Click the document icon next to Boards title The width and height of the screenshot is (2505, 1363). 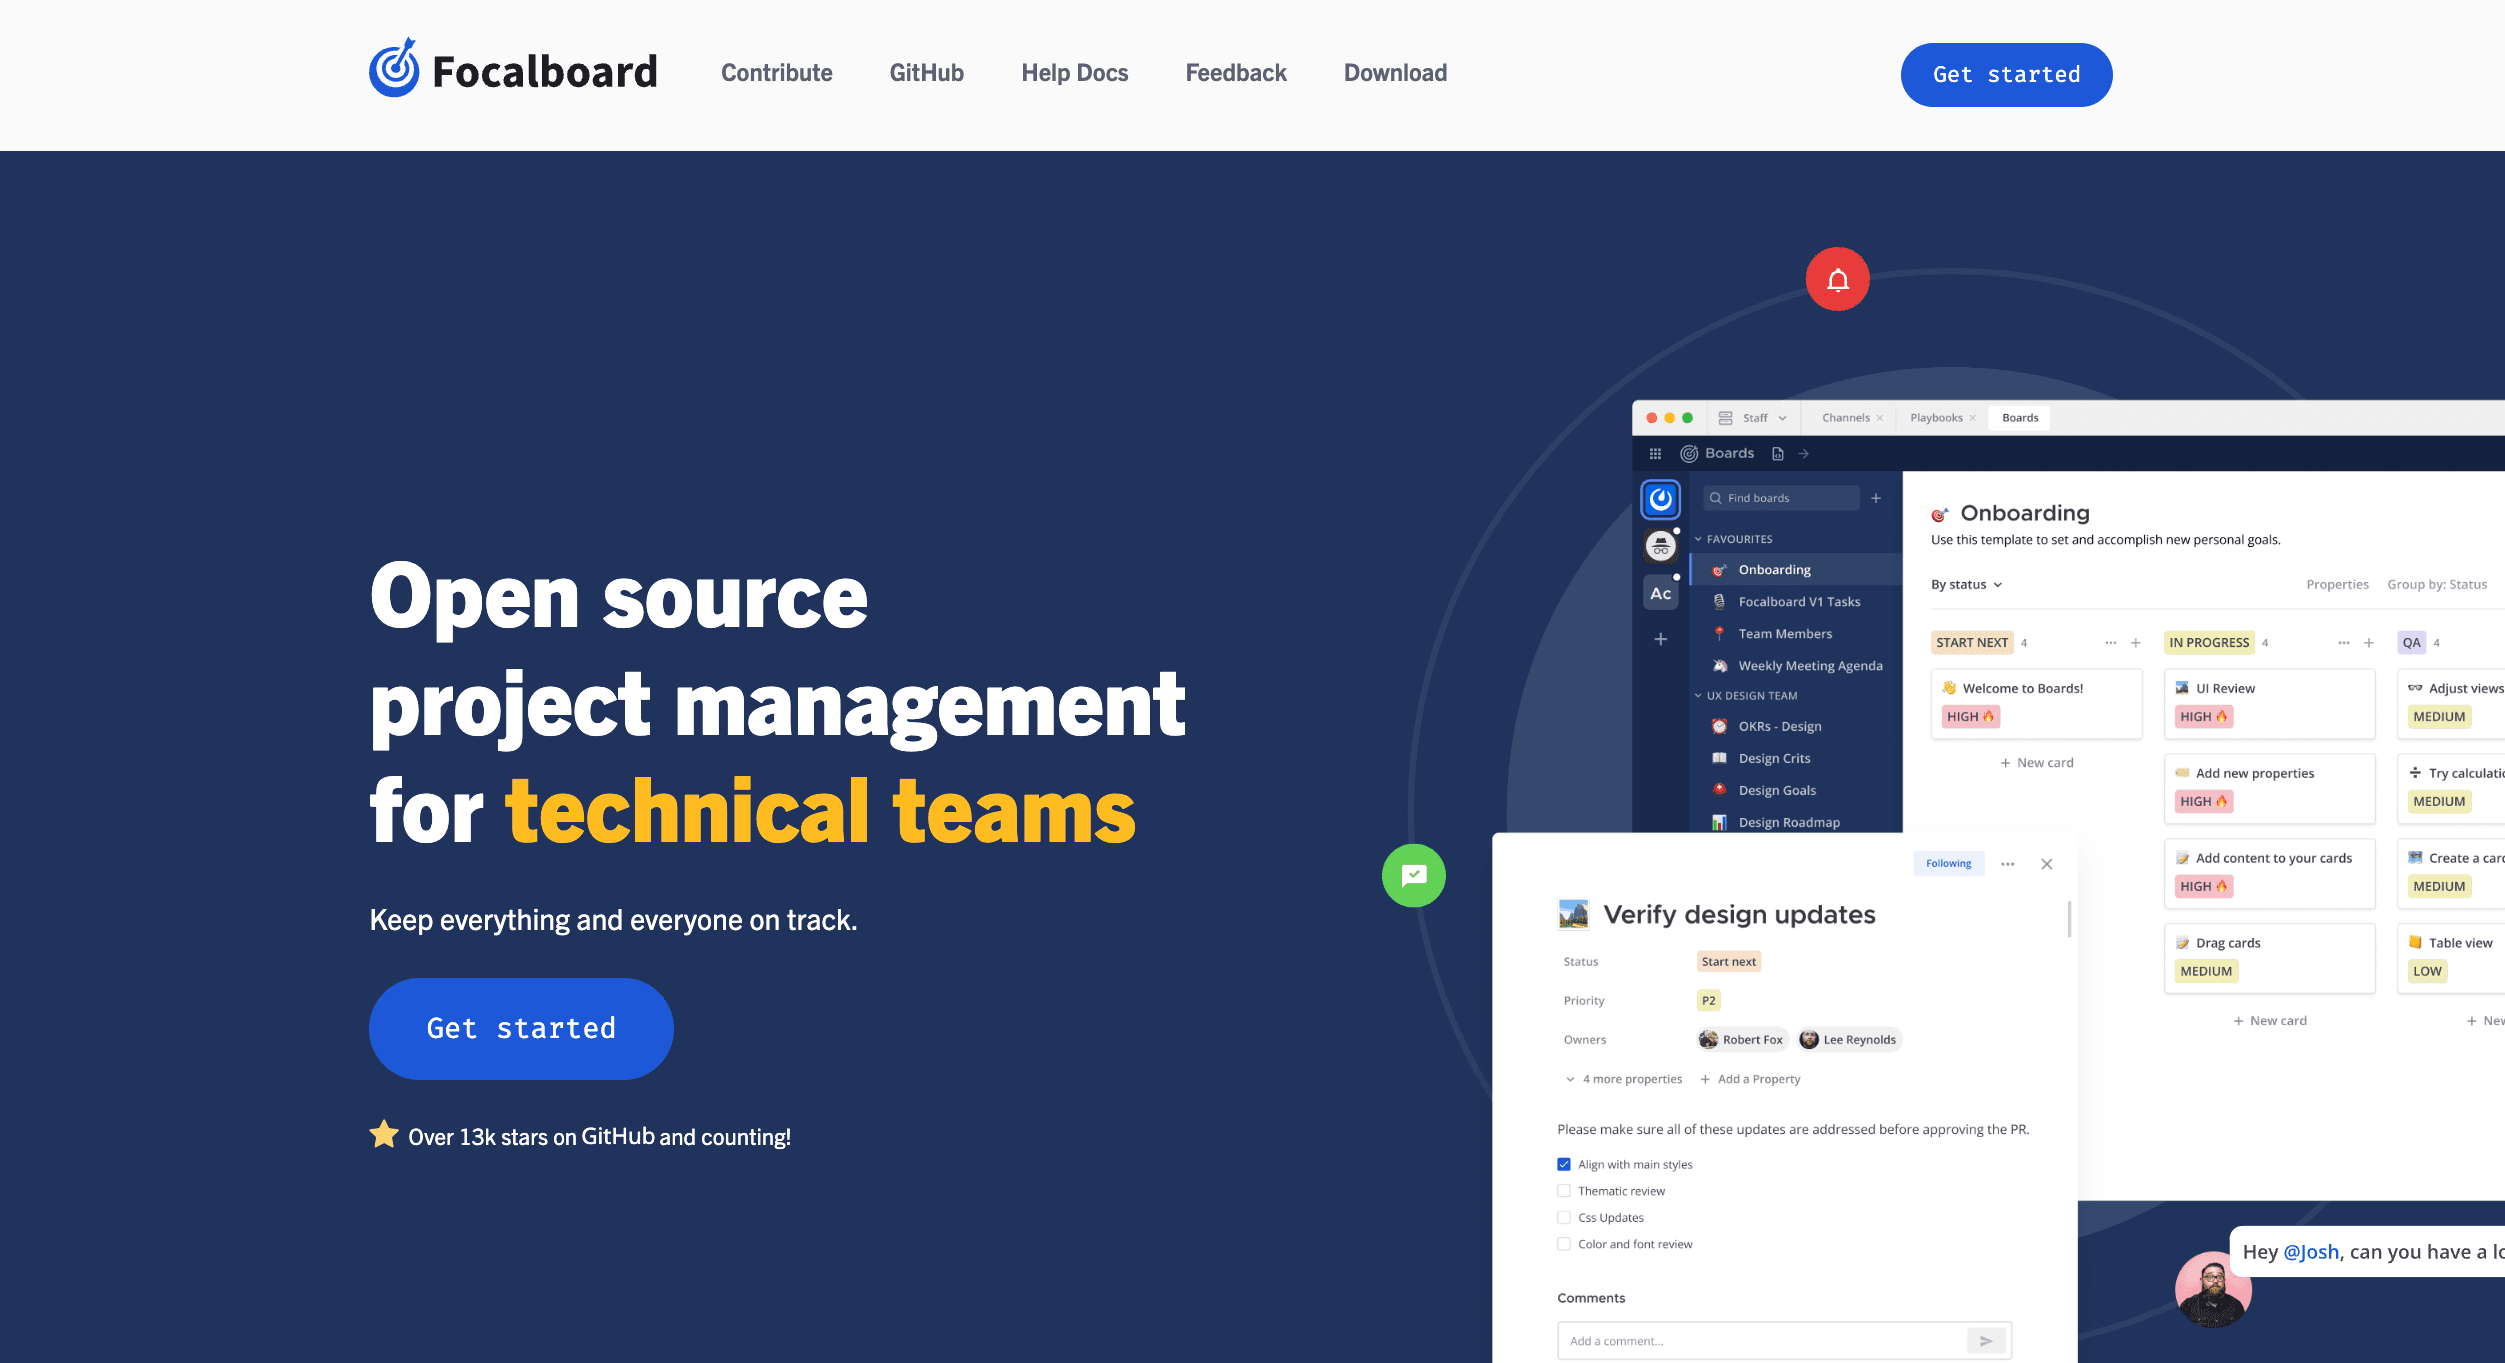click(x=1778, y=454)
